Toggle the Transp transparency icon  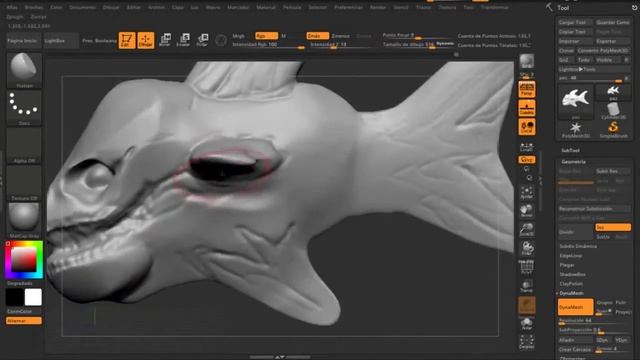pyautogui.click(x=527, y=286)
